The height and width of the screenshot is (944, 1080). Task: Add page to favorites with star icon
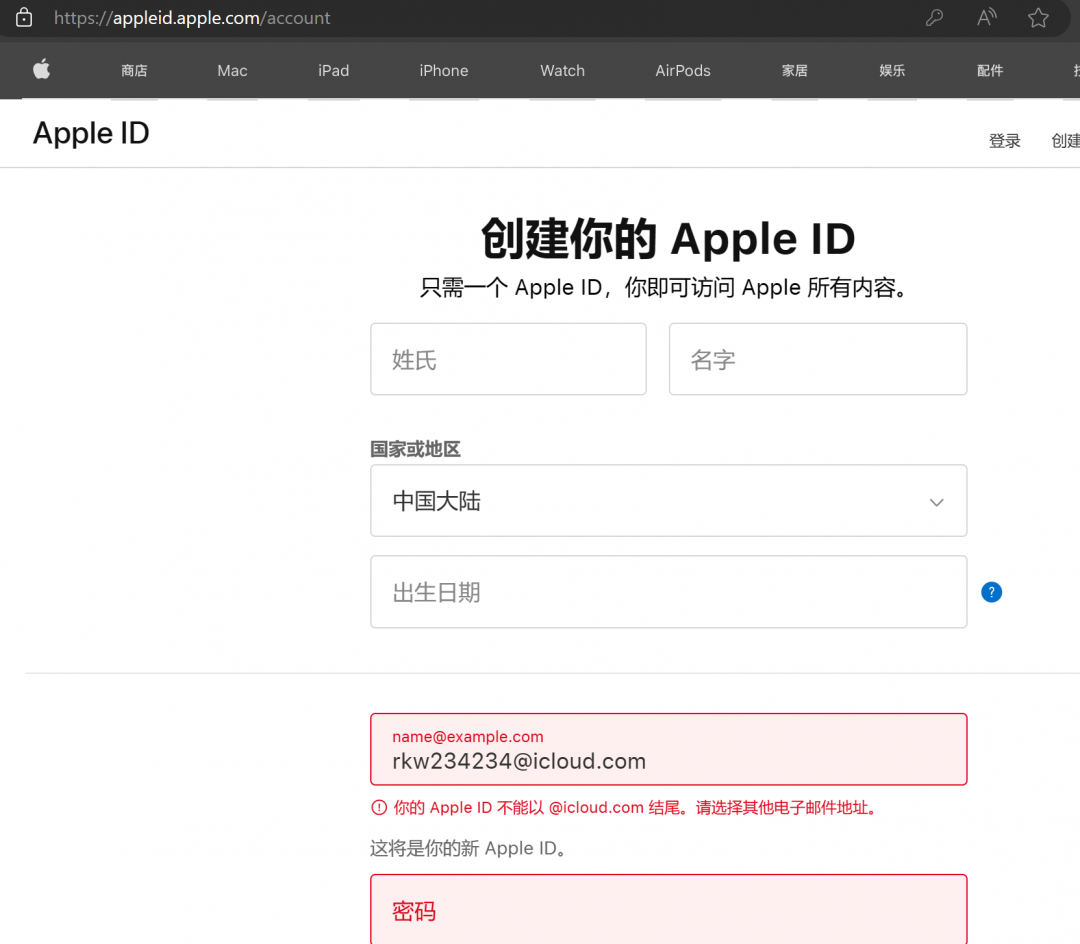click(1038, 17)
